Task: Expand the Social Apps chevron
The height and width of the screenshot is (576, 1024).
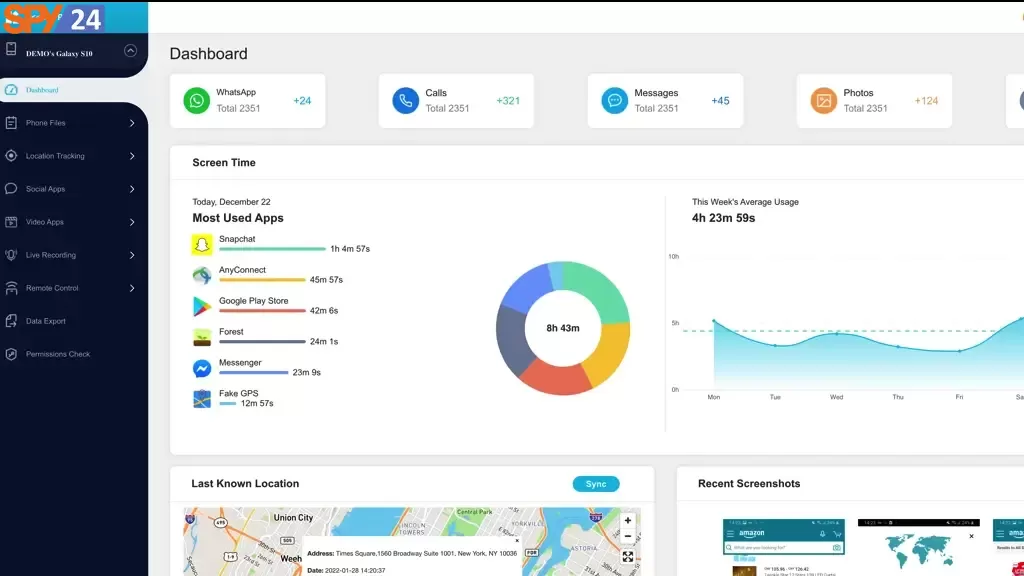Action: tap(132, 189)
